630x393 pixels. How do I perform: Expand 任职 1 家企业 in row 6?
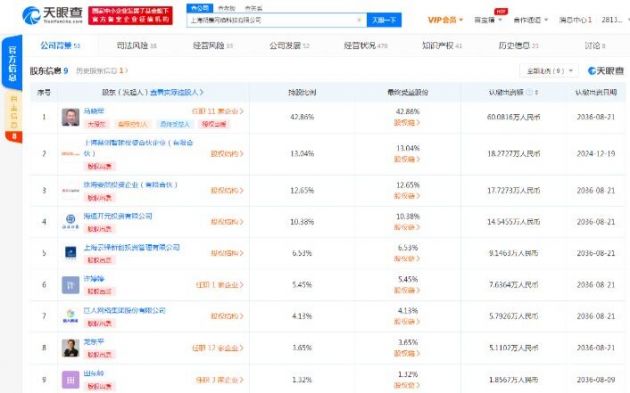point(219,285)
